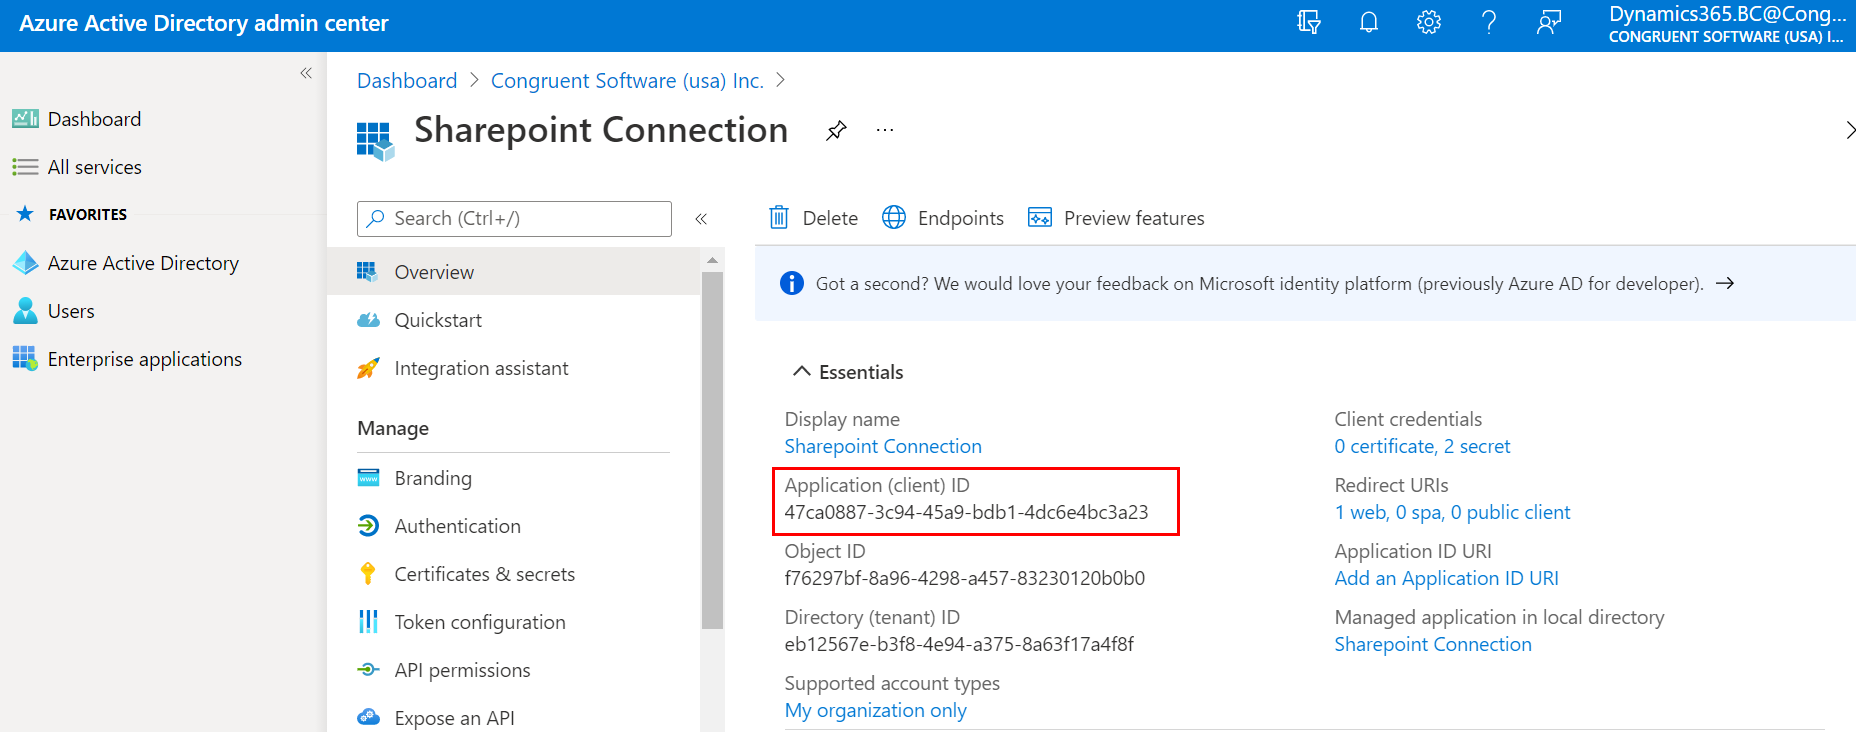Click the resource menu scrollbar
Image resolution: width=1856 pixels, height=732 pixels.
(x=712, y=450)
